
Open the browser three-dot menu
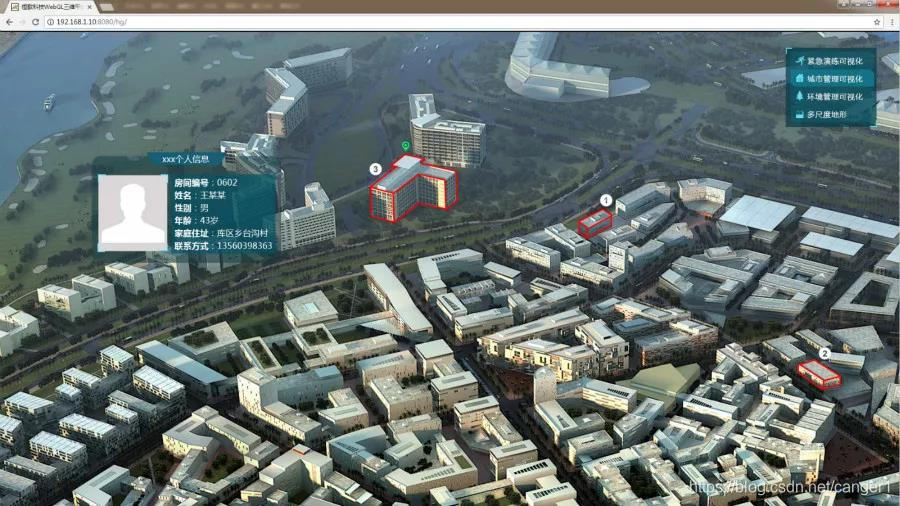point(893,22)
